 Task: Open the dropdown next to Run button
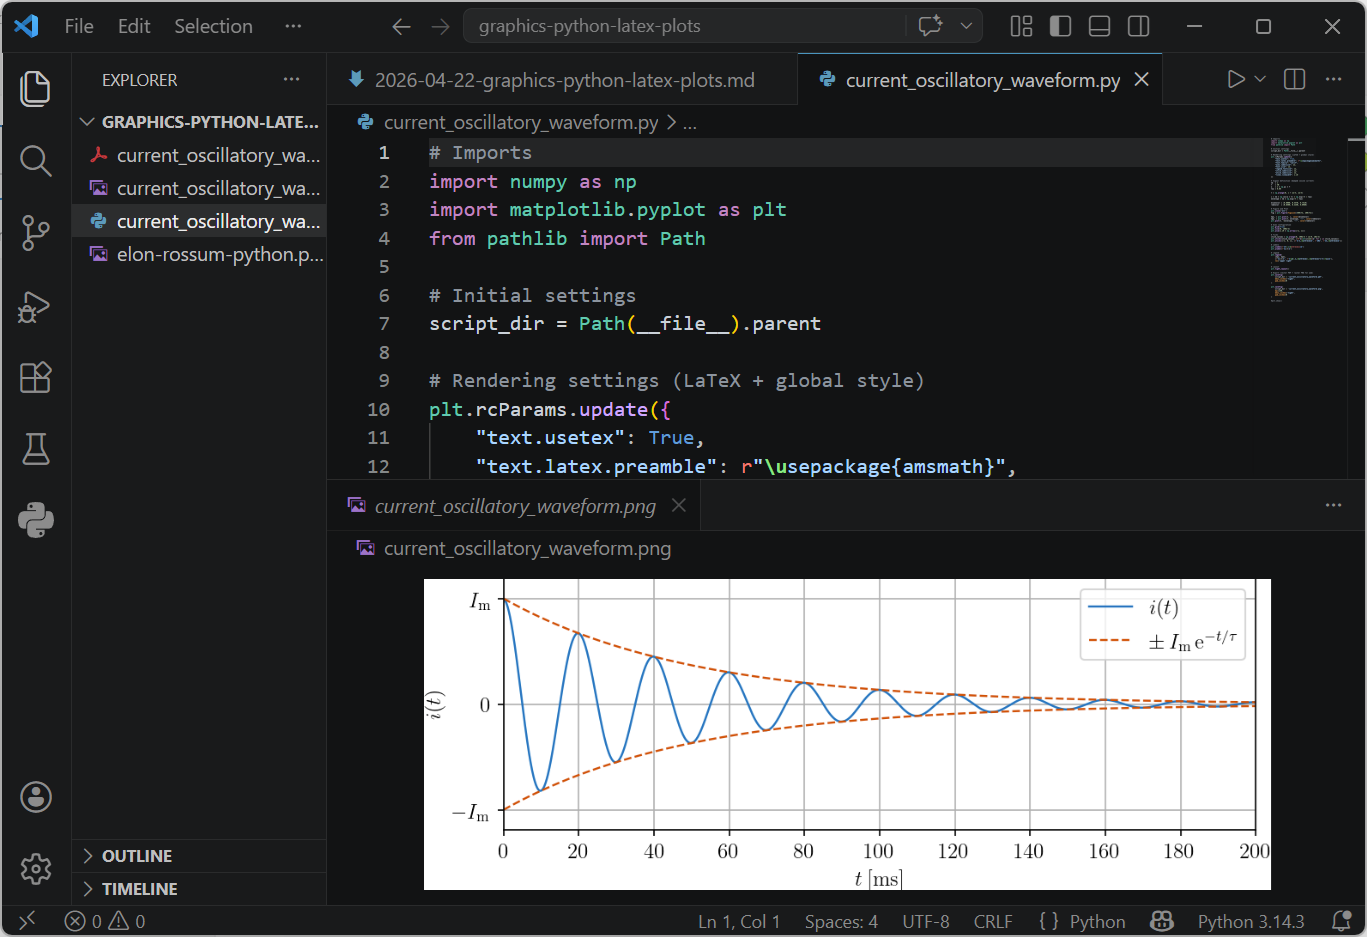pos(1260,79)
